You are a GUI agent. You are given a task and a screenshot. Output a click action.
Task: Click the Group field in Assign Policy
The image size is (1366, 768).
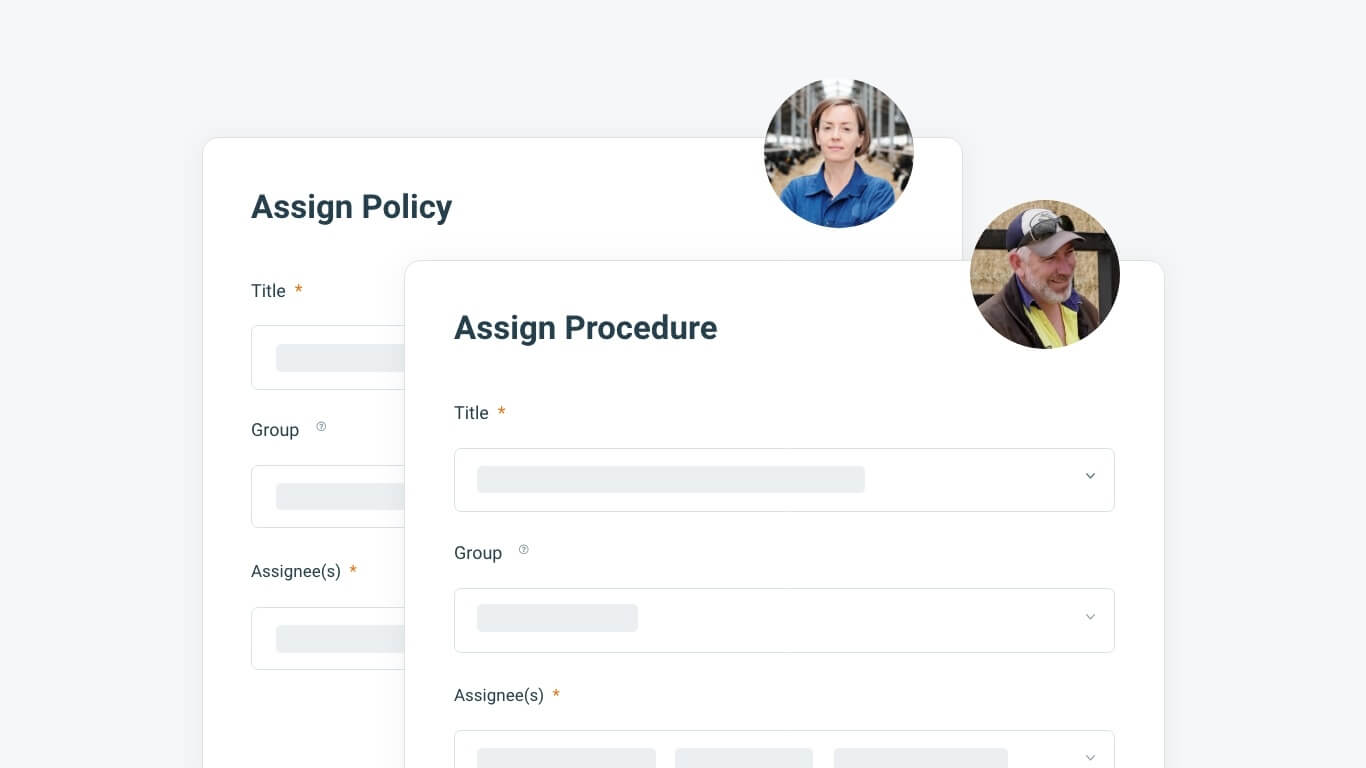[328, 497]
